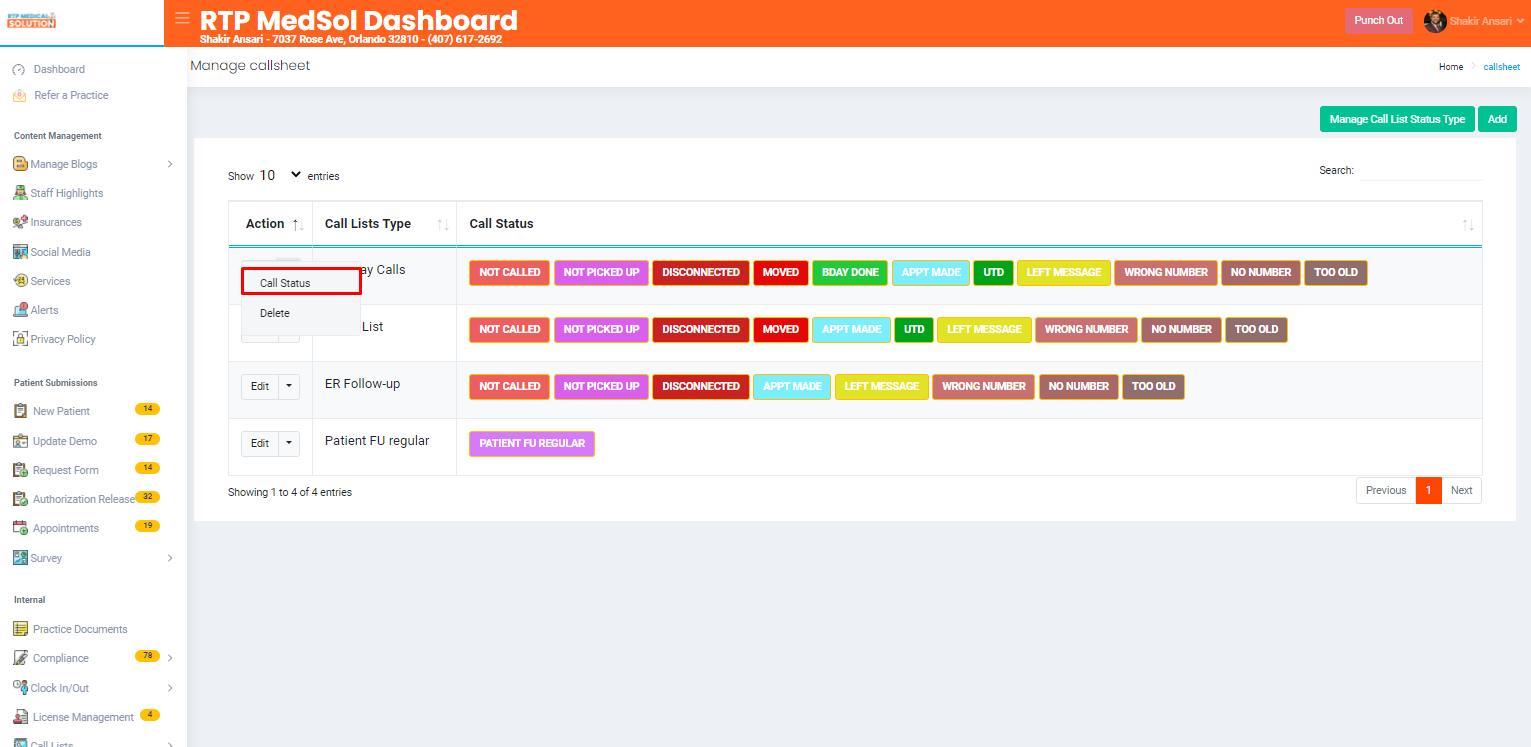Select page 1 in pagination
The width and height of the screenshot is (1531, 747).
(1429, 490)
